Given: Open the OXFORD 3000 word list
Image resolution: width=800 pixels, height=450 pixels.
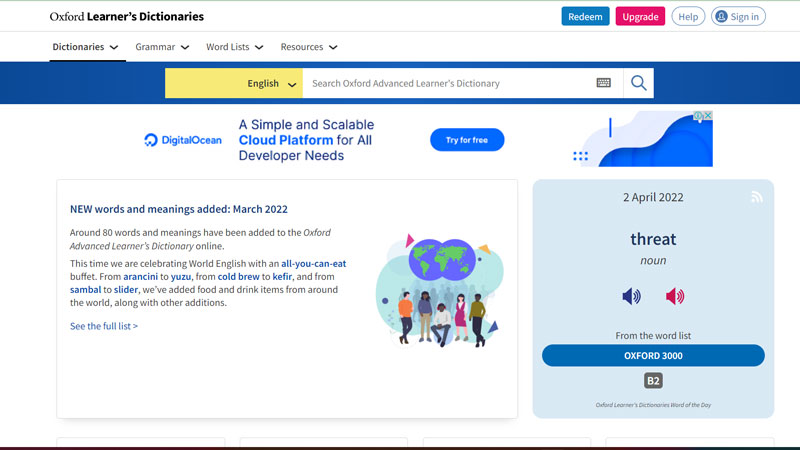Looking at the screenshot, I should (x=653, y=356).
